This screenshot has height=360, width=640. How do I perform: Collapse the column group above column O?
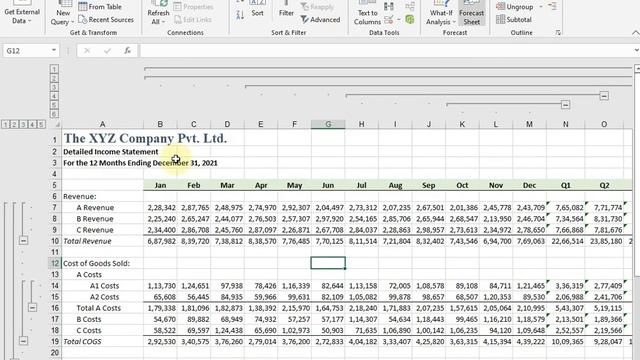(x=604, y=96)
